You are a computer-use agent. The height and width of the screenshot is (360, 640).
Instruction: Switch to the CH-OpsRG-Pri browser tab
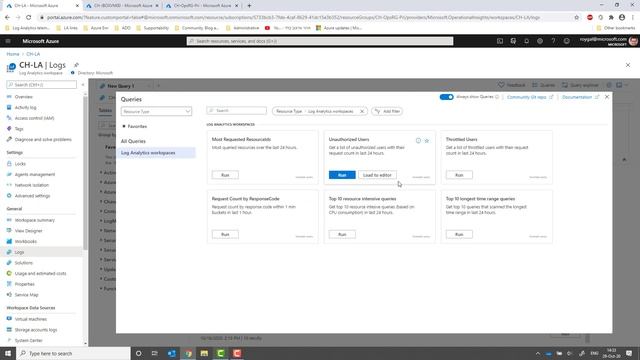202,6
